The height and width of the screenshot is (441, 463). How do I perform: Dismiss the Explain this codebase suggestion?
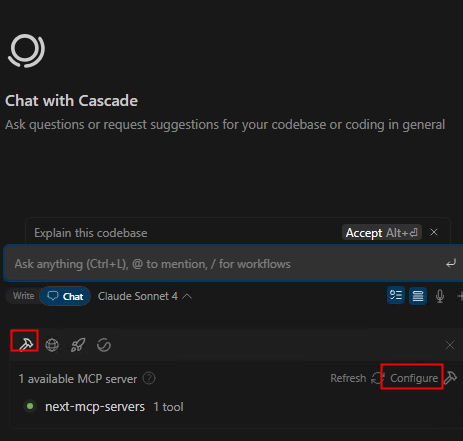(434, 232)
